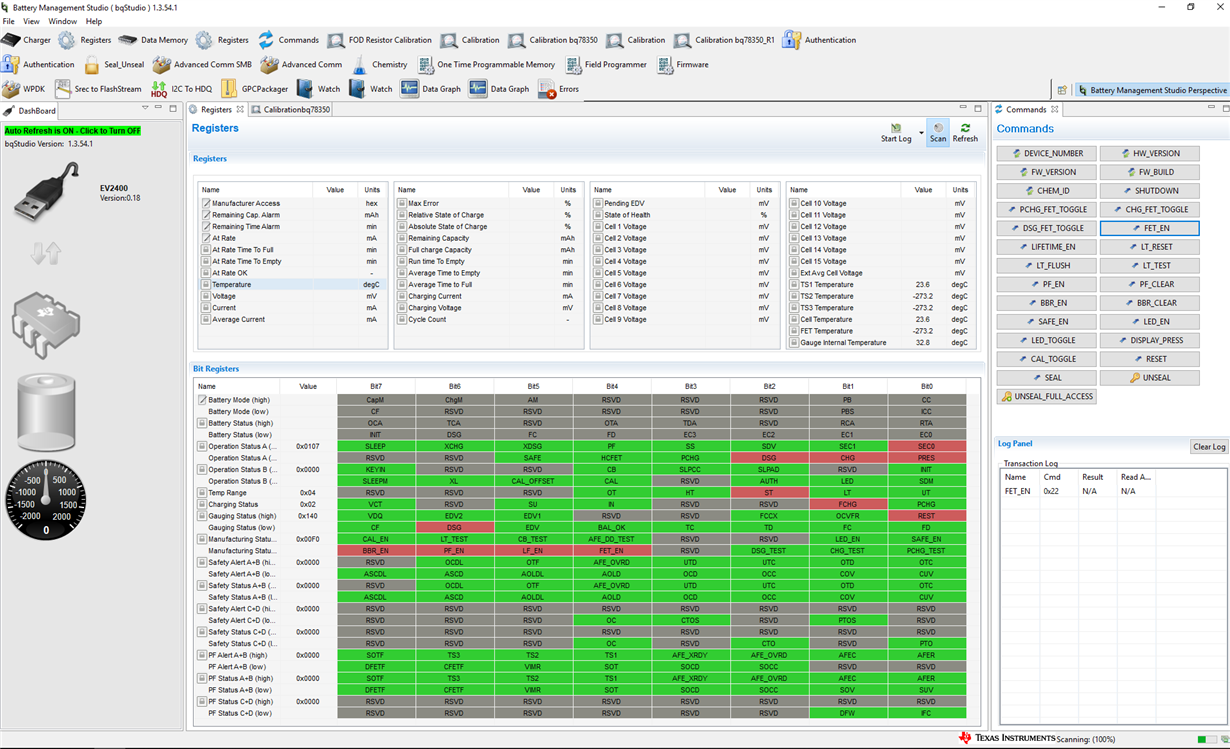This screenshot has width=1230, height=749.
Task: Click the current gauge dial
Action: point(46,500)
